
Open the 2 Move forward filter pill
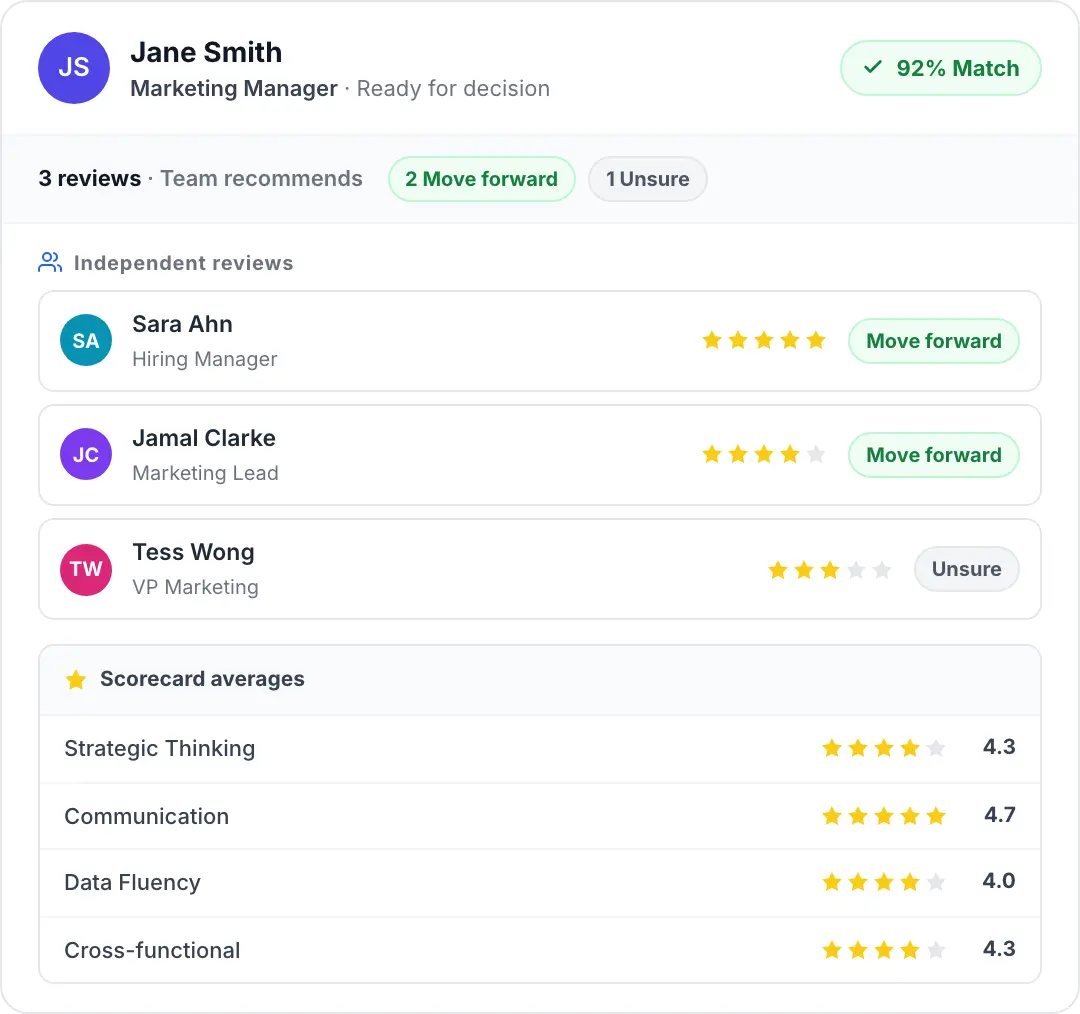tap(482, 179)
